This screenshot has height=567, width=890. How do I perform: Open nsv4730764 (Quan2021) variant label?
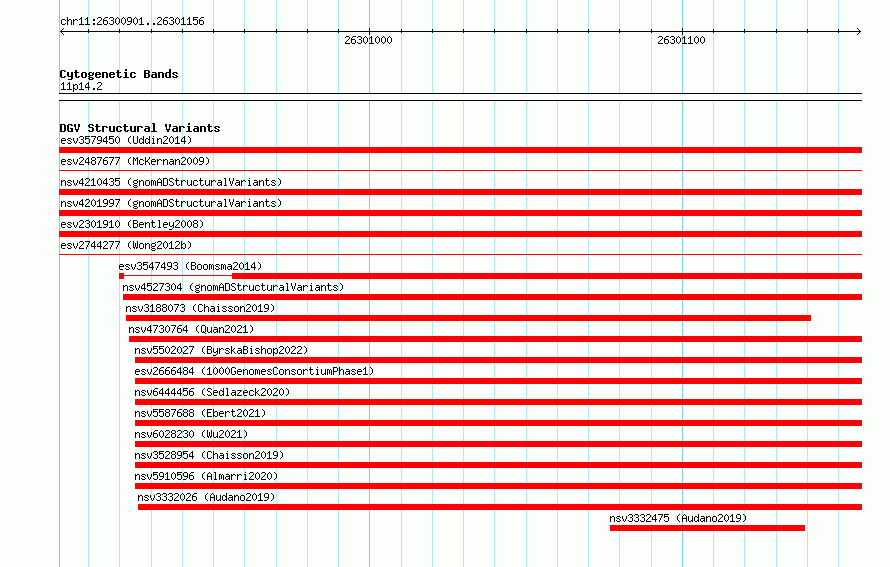coord(191,329)
